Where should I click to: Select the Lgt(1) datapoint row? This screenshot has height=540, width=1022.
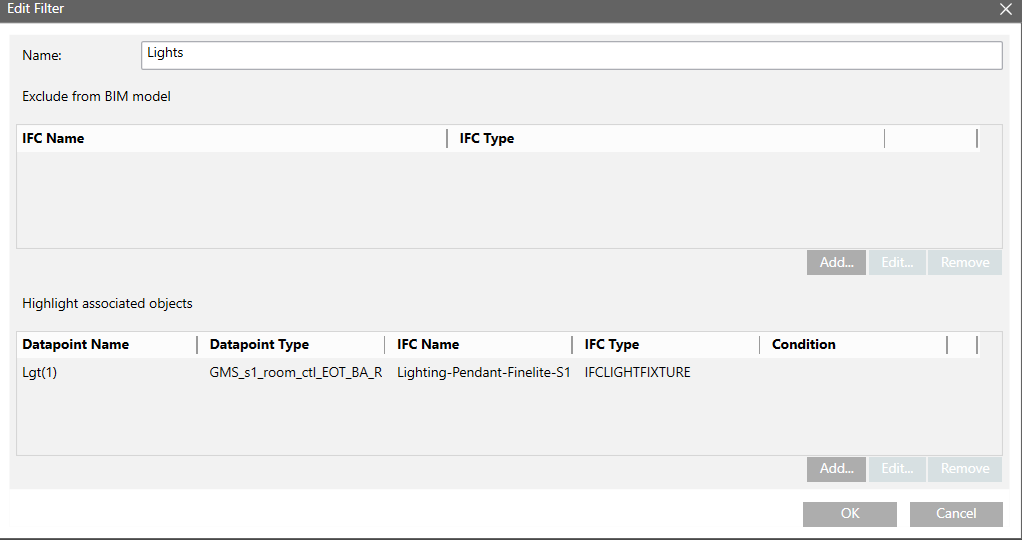pos(42,373)
